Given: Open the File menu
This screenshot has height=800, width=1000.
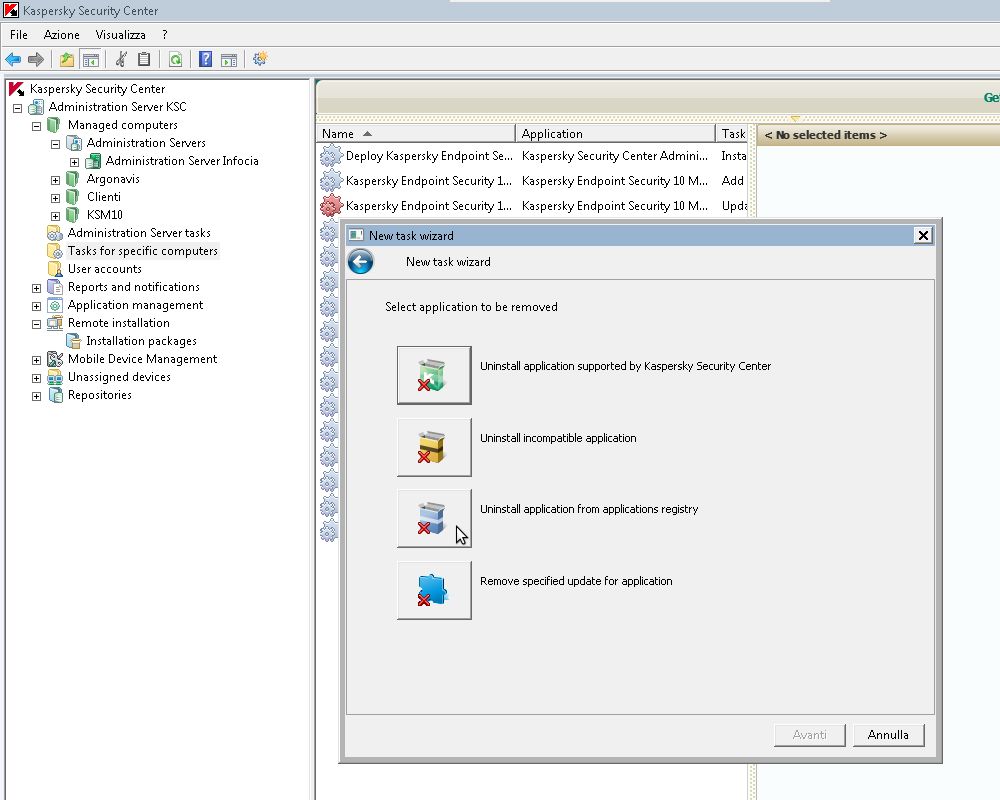Looking at the screenshot, I should [x=18, y=35].
